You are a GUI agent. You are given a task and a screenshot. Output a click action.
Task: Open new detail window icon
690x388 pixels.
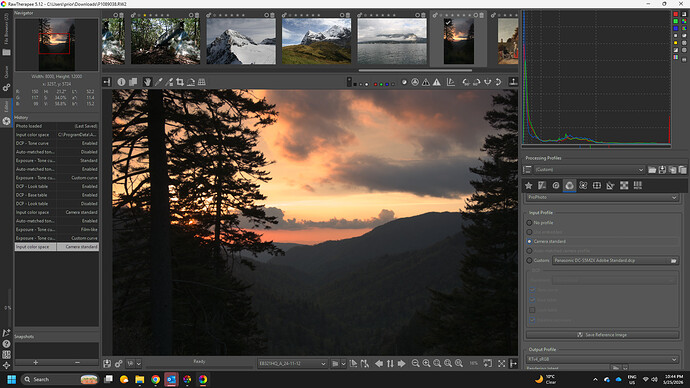(488, 363)
